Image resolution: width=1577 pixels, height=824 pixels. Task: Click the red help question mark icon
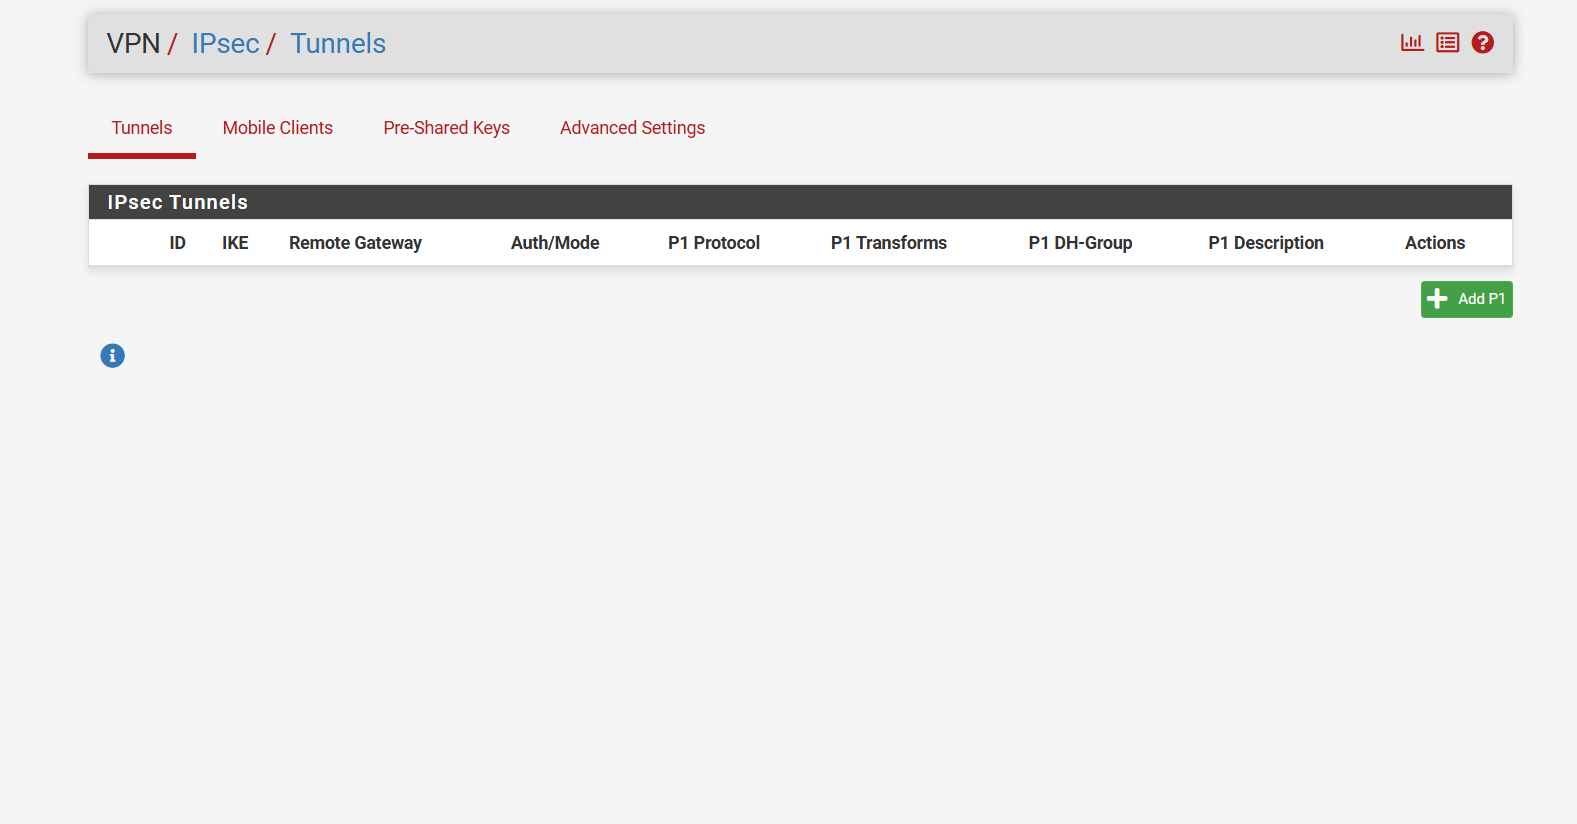tap(1482, 43)
